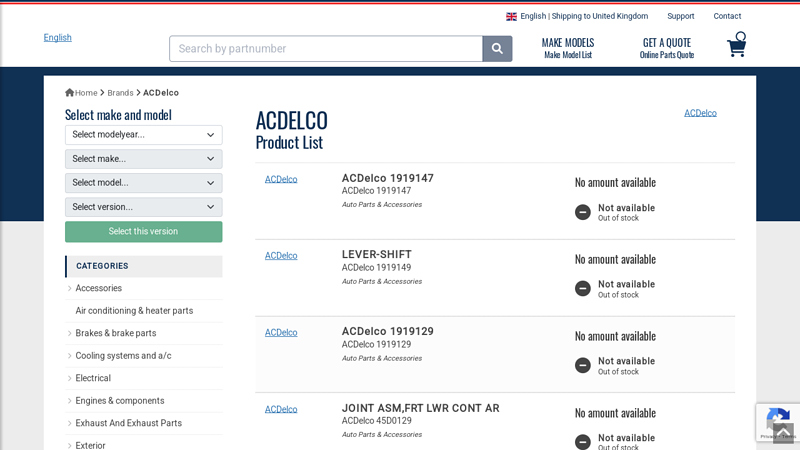The image size is (800, 450).
Task: Open the Get A Quote menu
Action: (x=667, y=48)
